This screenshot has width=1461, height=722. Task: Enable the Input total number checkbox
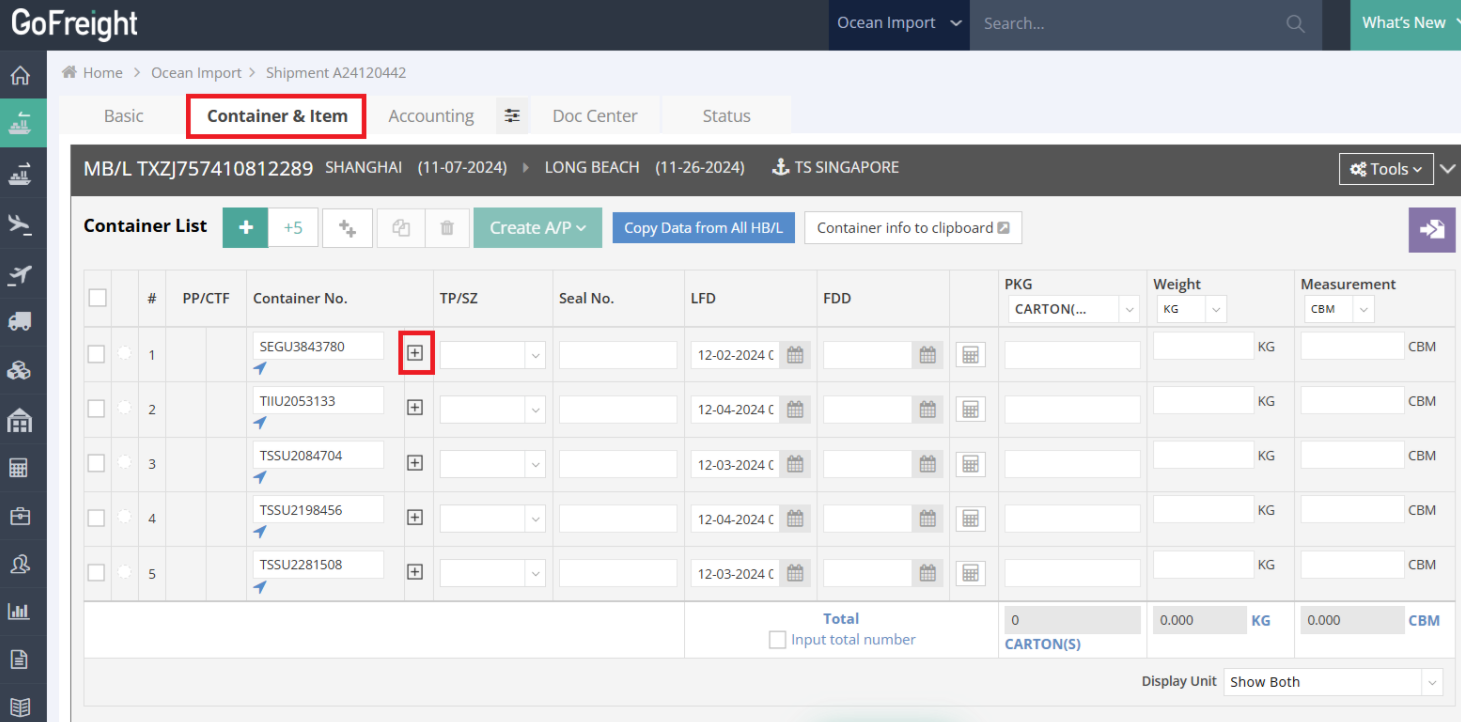777,639
